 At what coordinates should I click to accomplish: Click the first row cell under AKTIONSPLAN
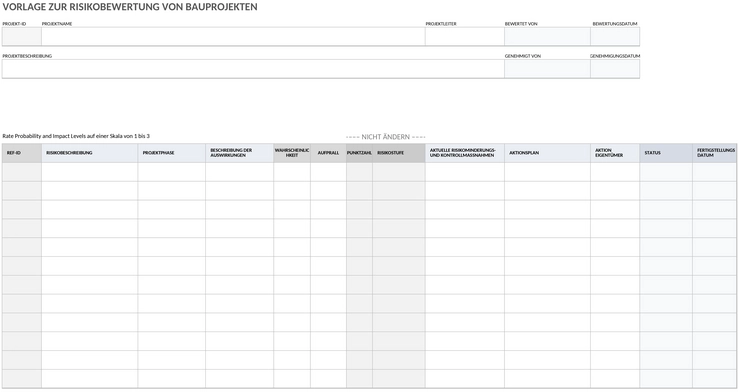[x=547, y=172]
